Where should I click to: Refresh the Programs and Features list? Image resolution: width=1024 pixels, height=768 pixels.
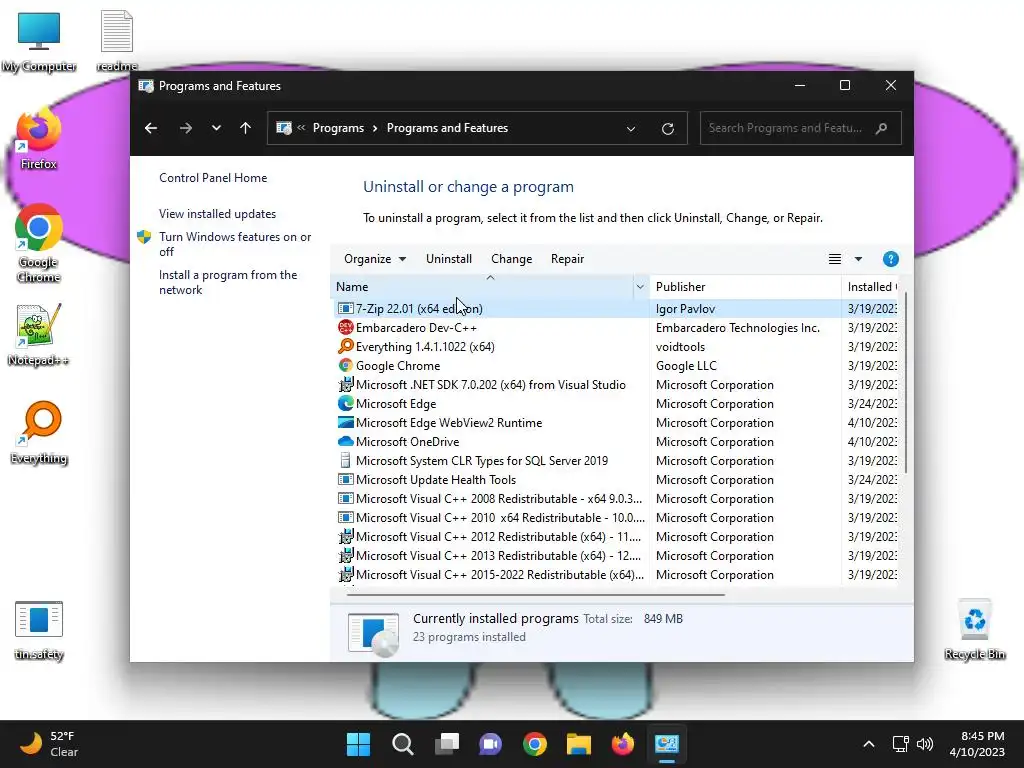[x=667, y=129]
